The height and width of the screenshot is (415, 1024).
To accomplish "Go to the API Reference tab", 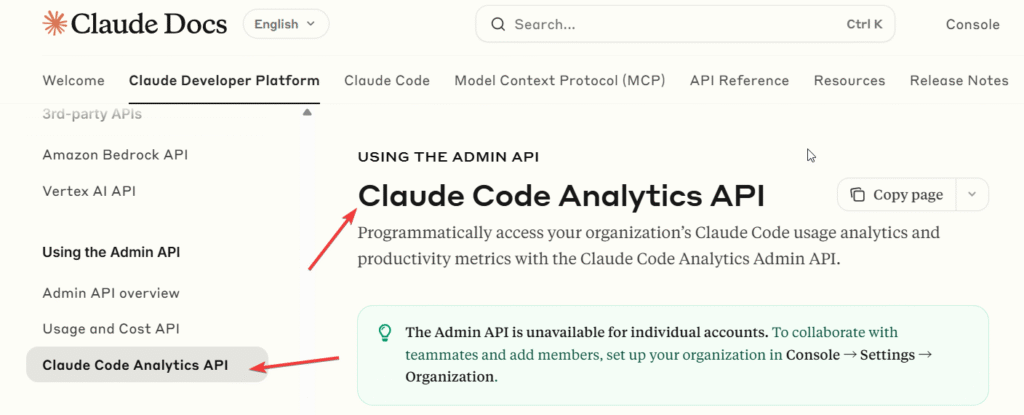I will pyautogui.click(x=739, y=80).
